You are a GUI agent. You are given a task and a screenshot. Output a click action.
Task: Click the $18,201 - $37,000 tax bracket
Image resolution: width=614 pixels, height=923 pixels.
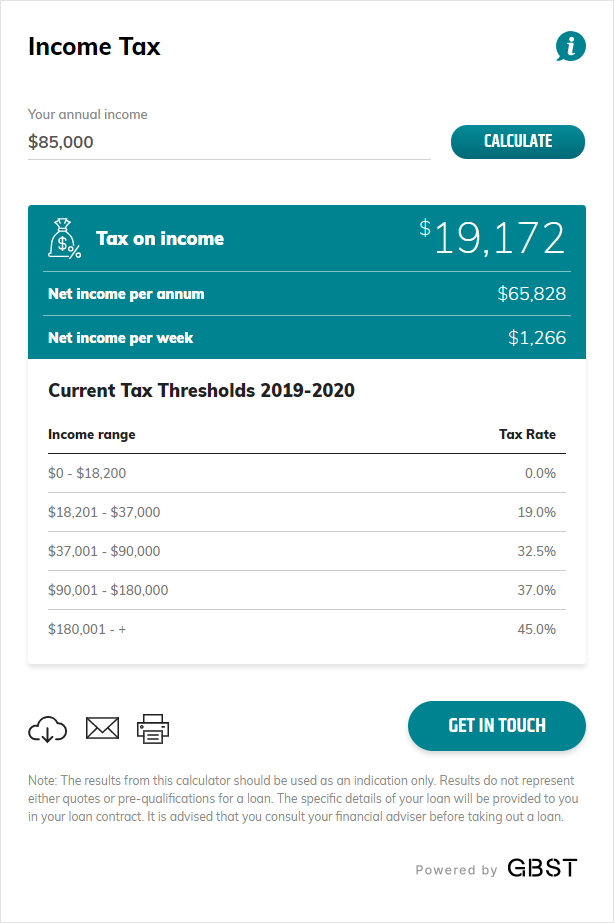pyautogui.click(x=307, y=512)
